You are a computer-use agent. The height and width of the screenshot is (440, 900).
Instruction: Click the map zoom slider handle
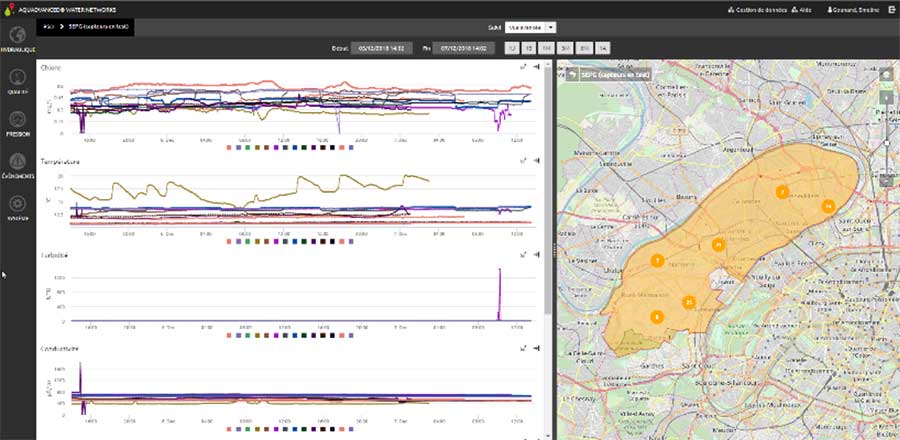pos(887,144)
